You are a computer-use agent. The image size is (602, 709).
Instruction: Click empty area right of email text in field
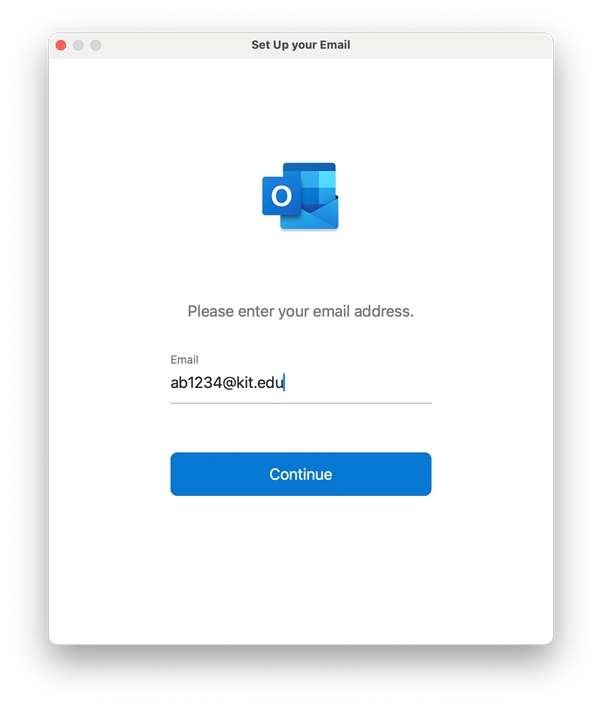tap(360, 382)
